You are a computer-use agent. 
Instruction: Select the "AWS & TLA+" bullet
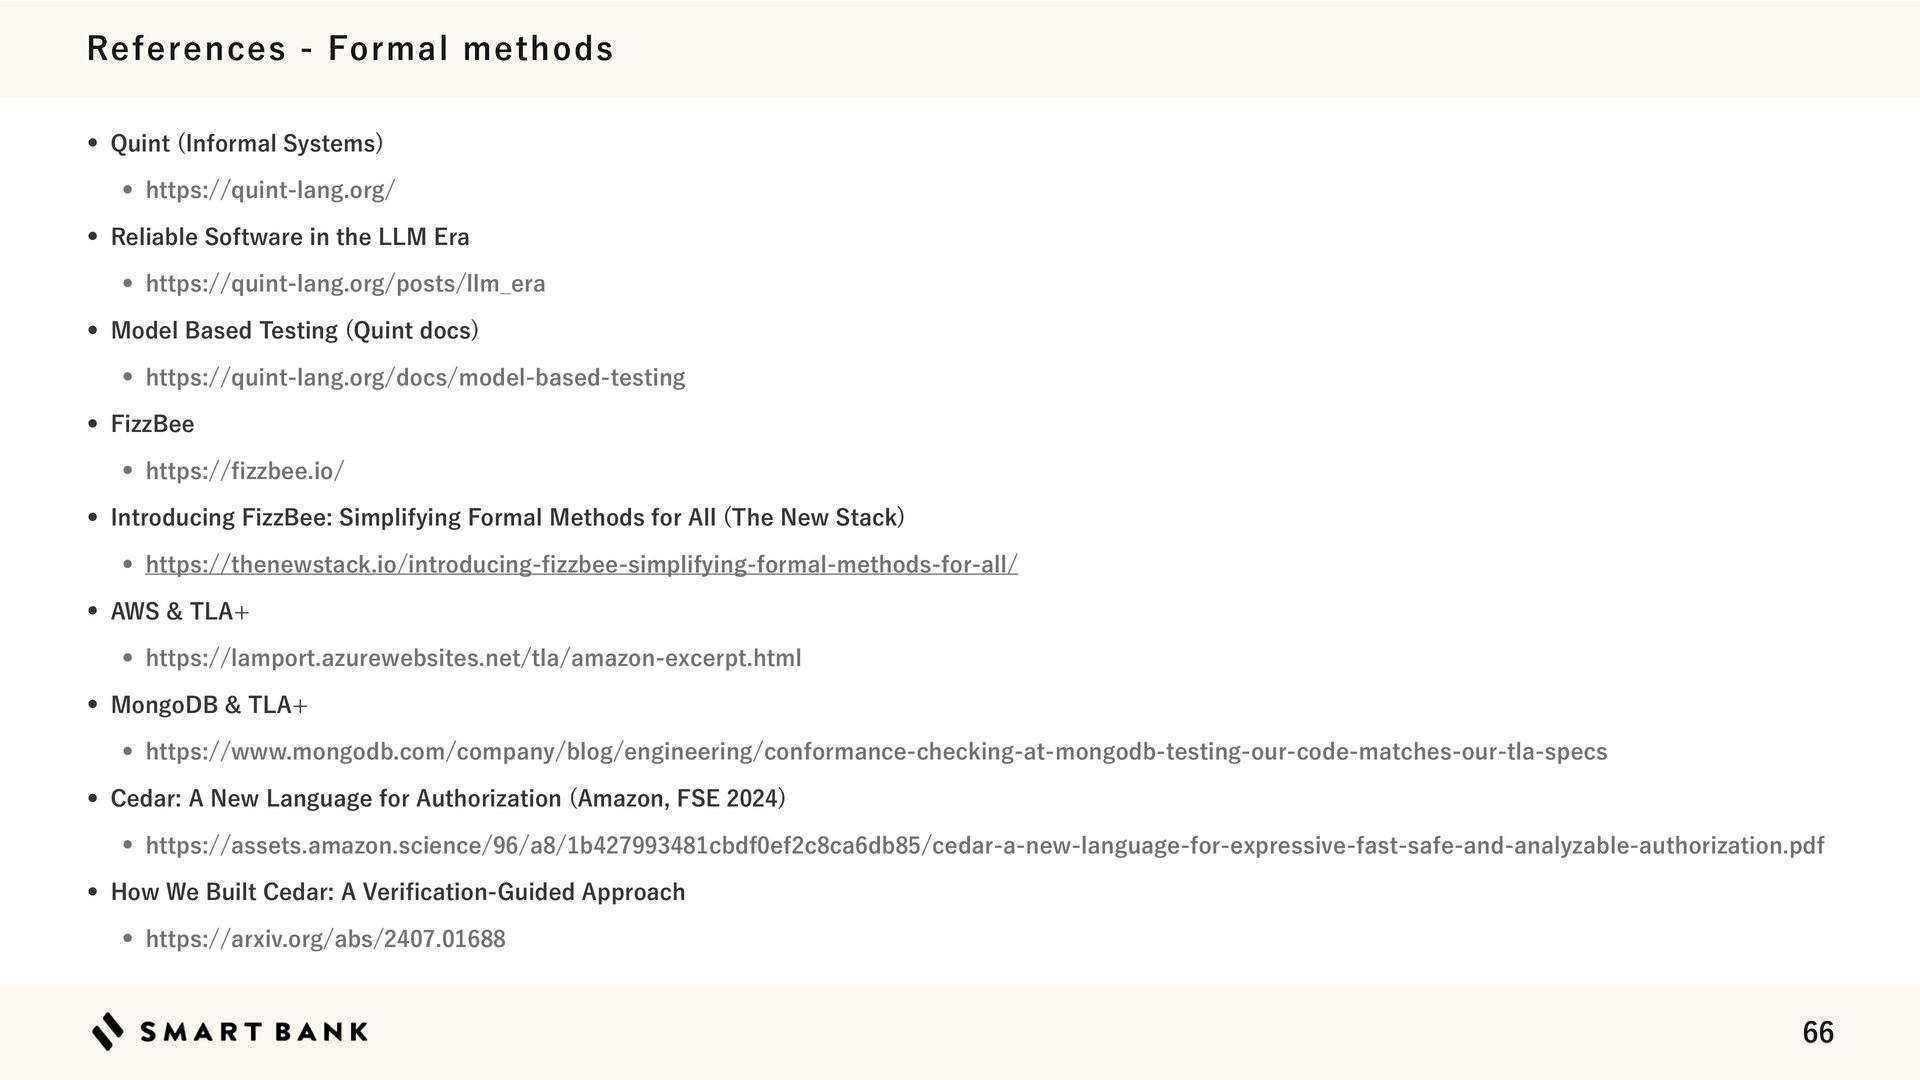pyautogui.click(x=180, y=611)
